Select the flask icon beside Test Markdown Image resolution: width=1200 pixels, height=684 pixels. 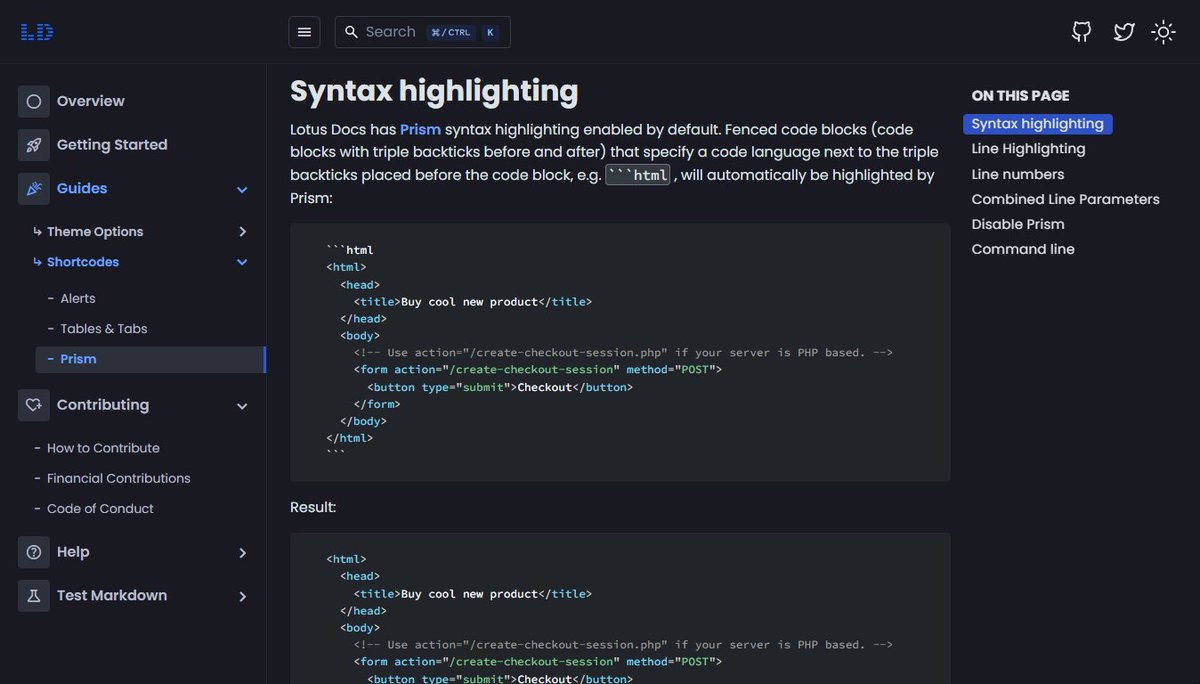pos(33,596)
